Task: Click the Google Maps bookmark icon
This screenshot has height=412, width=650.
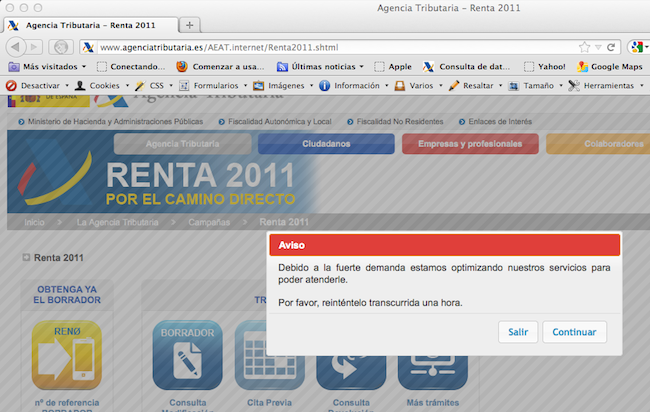Action: pyautogui.click(x=582, y=66)
